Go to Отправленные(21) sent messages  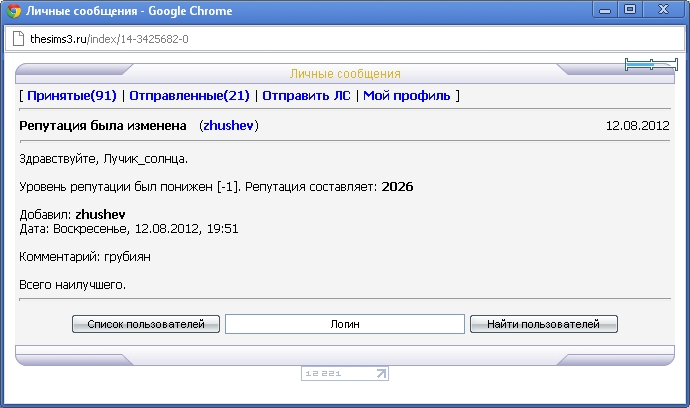point(190,96)
